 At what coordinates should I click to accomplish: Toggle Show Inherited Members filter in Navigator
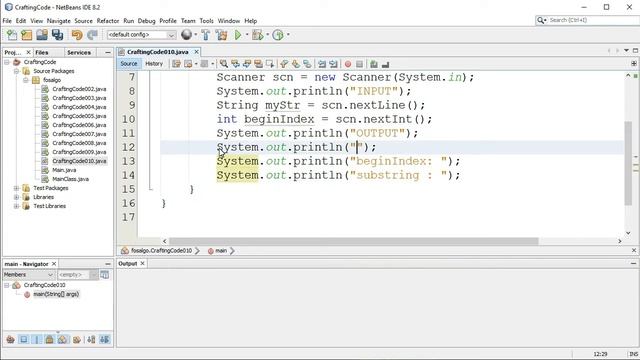tap(11, 340)
